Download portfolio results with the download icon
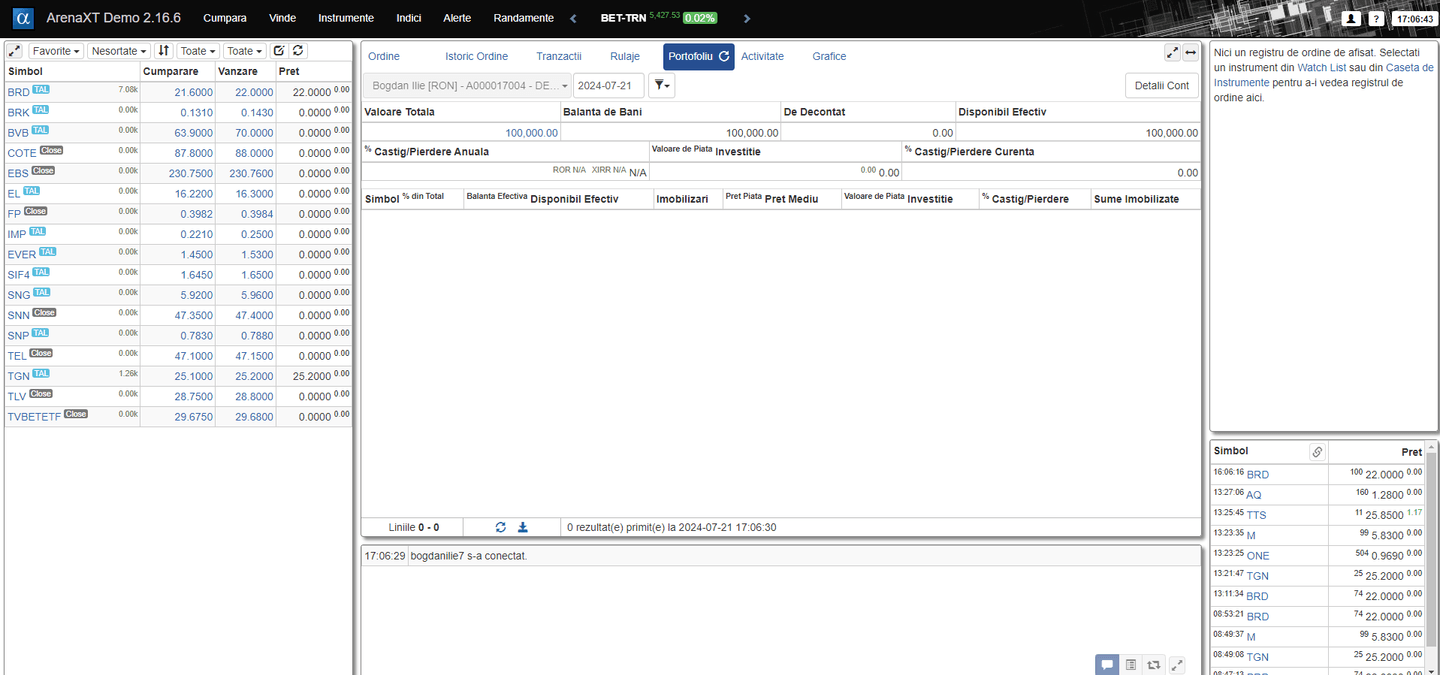 tap(523, 527)
